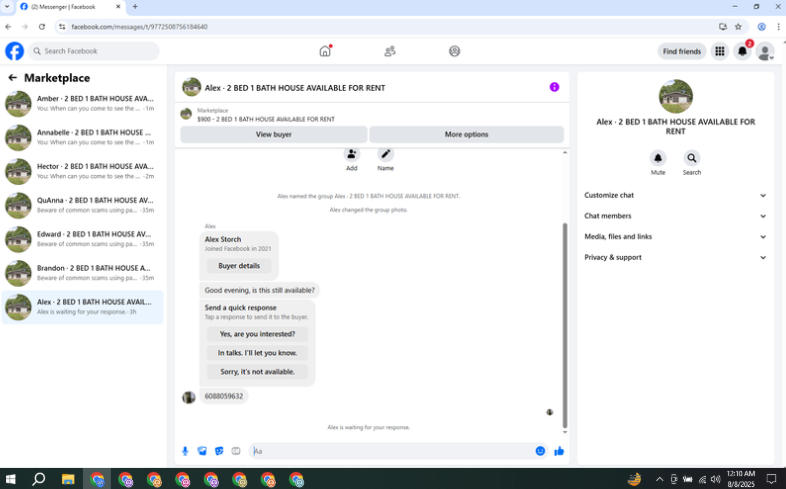Open the Chrome profile icon in toolbar
This screenshot has height=489, width=786.
point(761,27)
